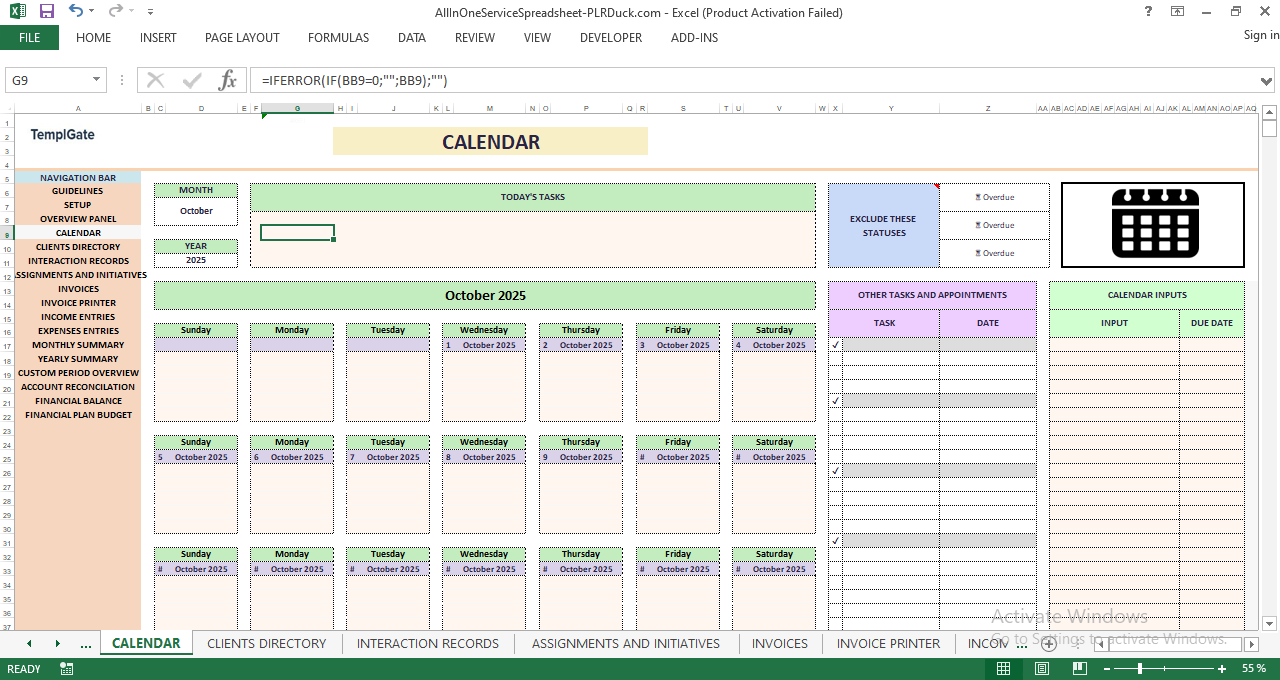Screen dimensions: 1280x680
Task: Go to GUIDELINES in navigation bar
Action: point(78,191)
